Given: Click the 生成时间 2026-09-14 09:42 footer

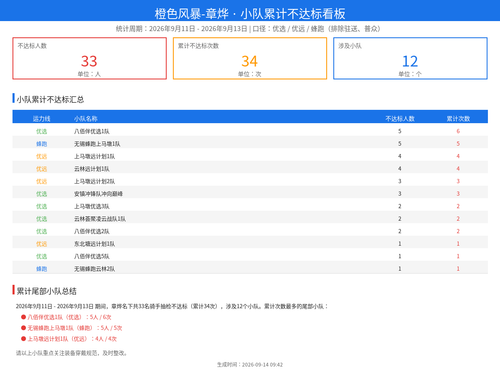Looking at the screenshot, I should coord(250,365).
